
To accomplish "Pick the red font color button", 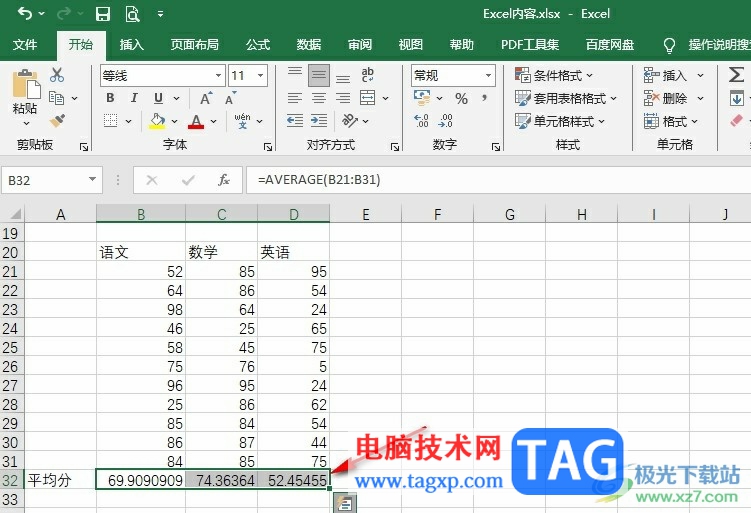I will tap(196, 121).
